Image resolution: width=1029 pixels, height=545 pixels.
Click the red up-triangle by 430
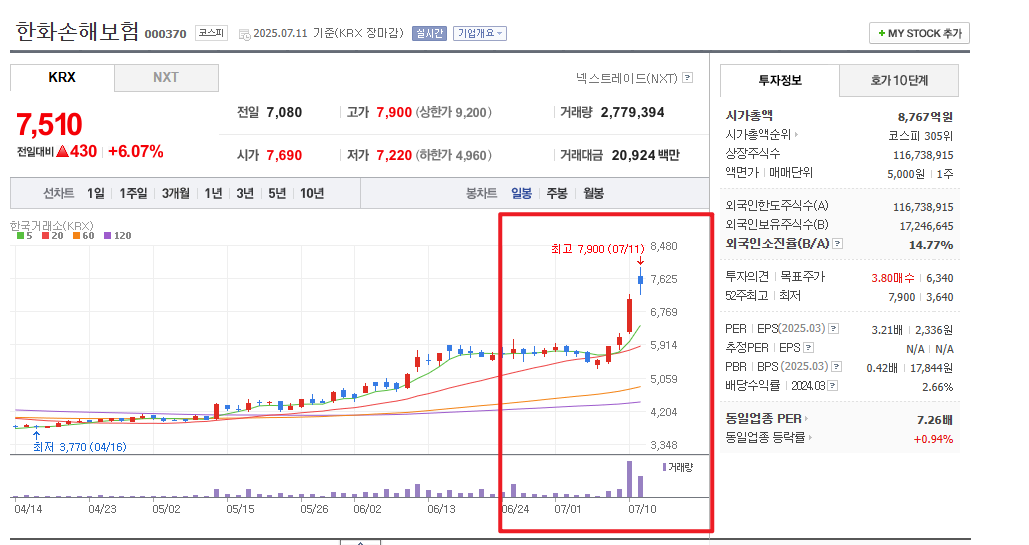coord(62,151)
